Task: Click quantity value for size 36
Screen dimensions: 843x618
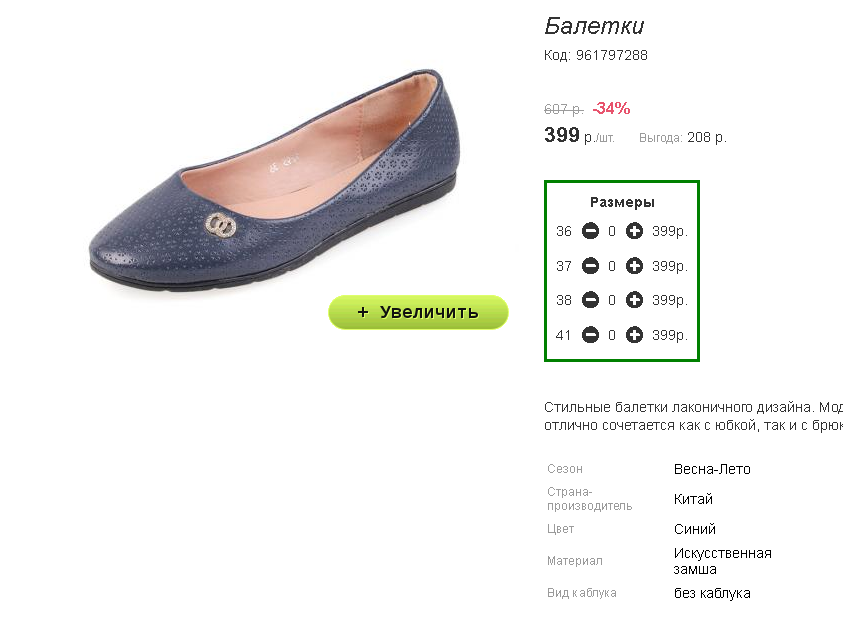Action: [612, 231]
